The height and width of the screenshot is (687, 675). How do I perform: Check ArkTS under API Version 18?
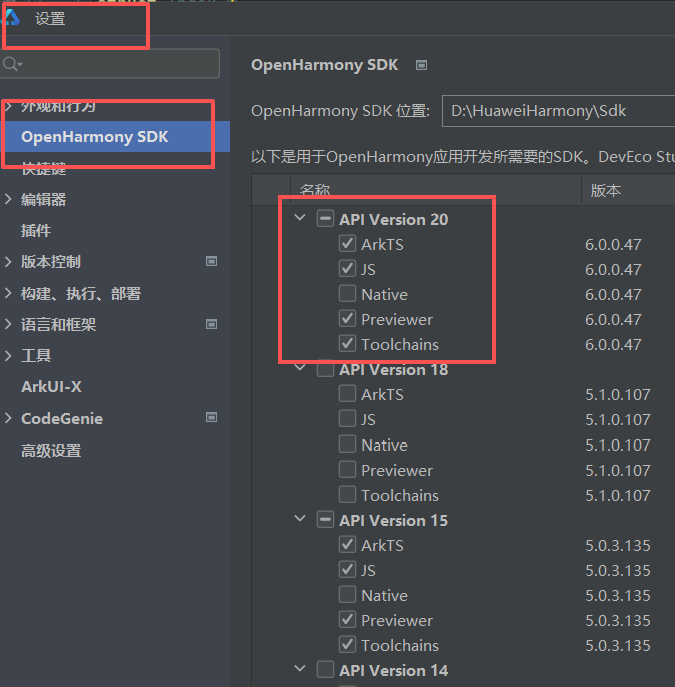347,394
